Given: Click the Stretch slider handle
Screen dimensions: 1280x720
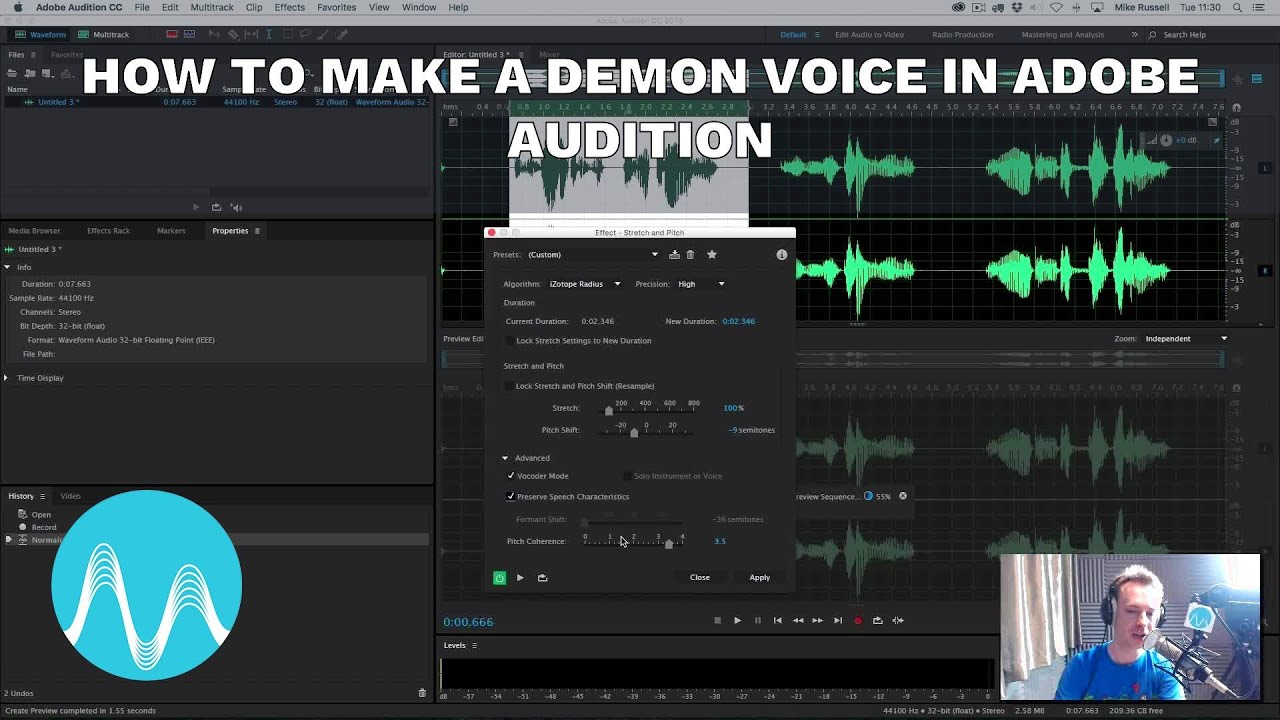Looking at the screenshot, I should point(609,411).
